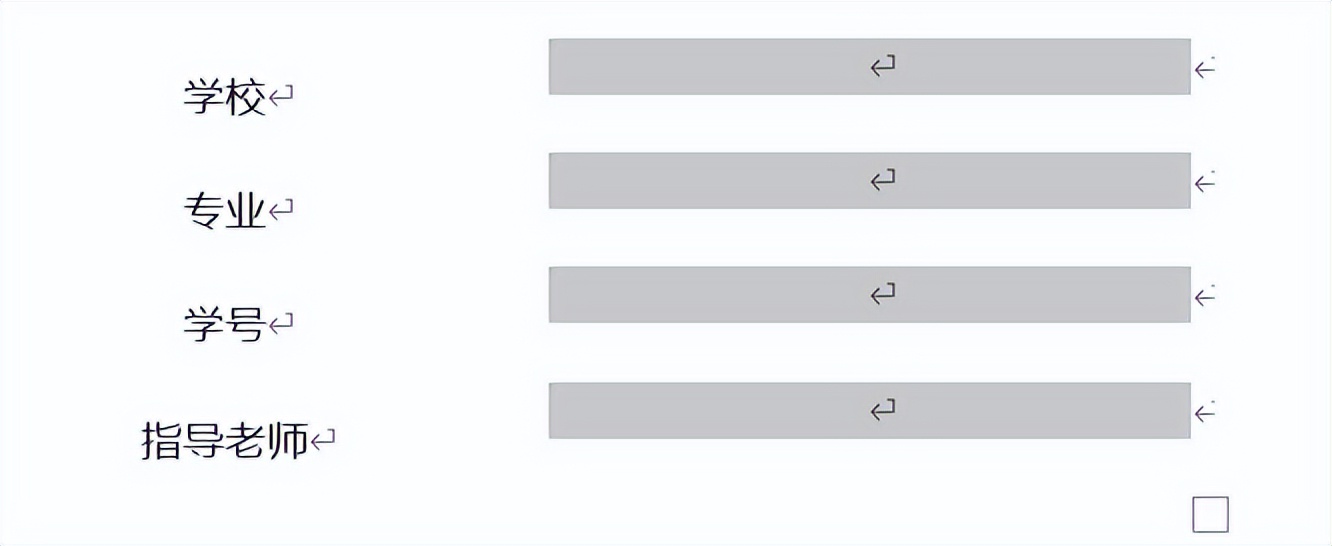1332x546 pixels.
Task: Click the 指导老师 label text
Action: tap(224, 441)
